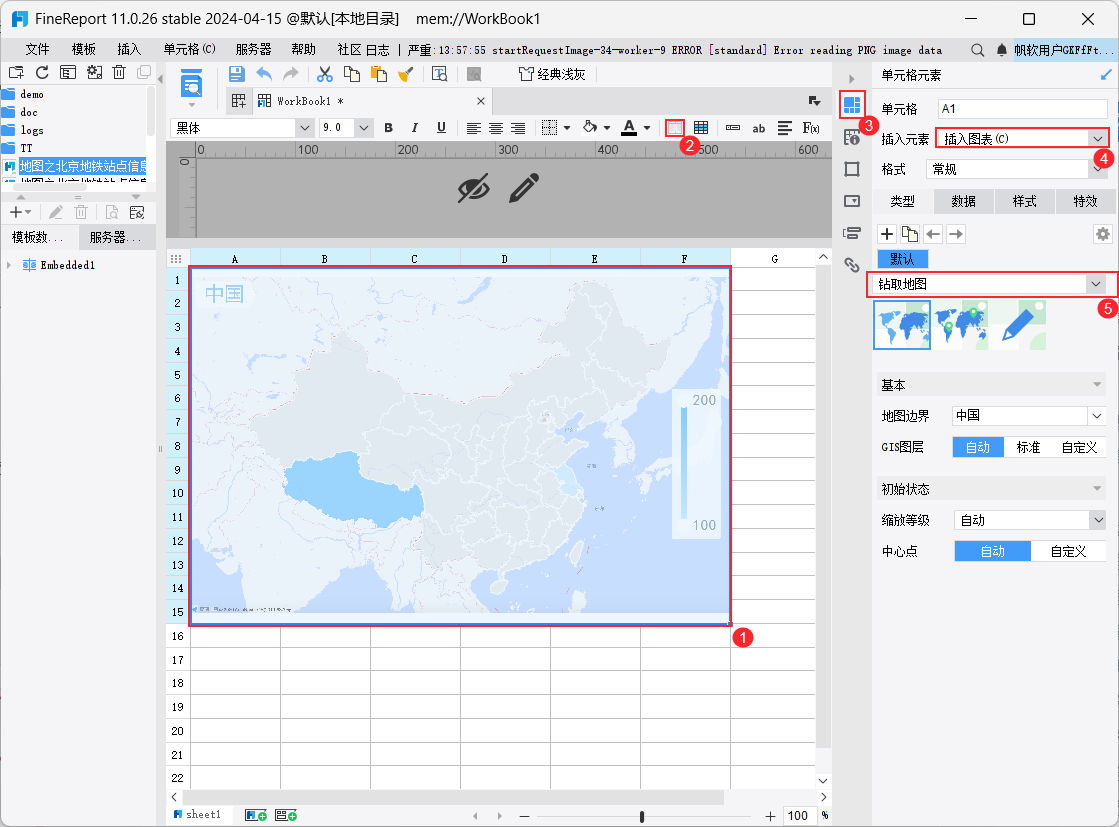Click the cell element panel icon
This screenshot has height=827, width=1119.
tap(852, 104)
